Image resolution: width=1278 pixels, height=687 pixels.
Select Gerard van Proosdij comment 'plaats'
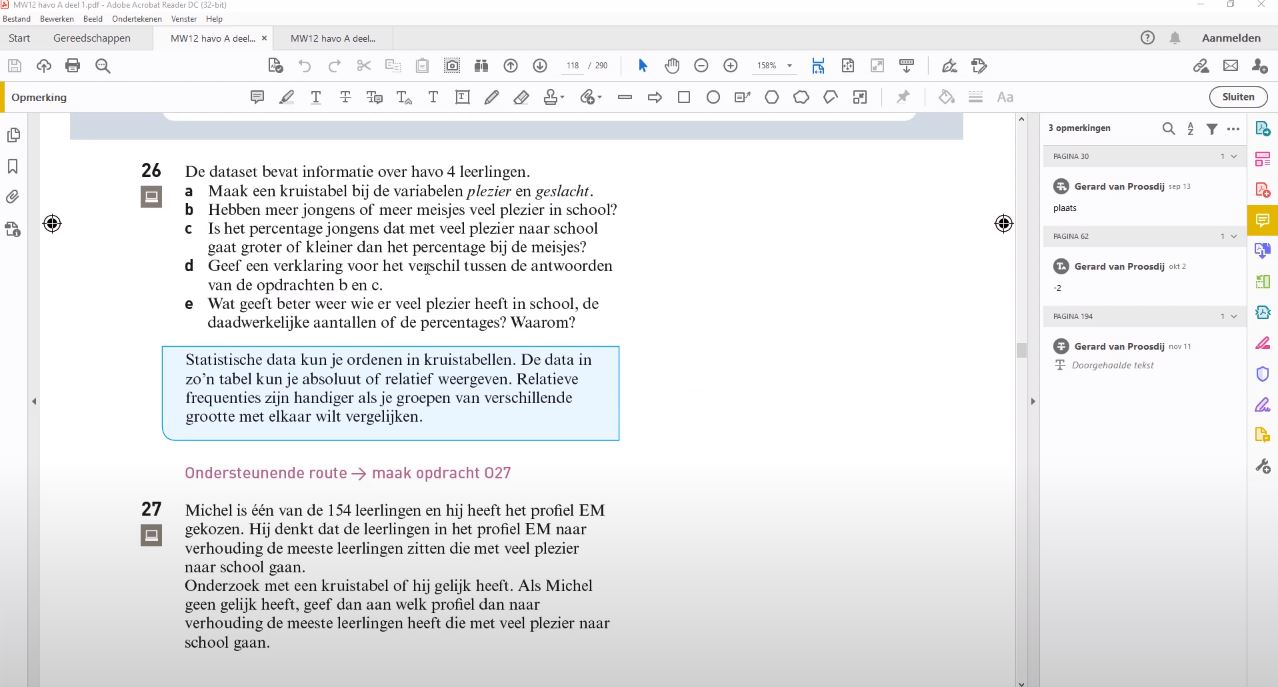pos(1144,197)
